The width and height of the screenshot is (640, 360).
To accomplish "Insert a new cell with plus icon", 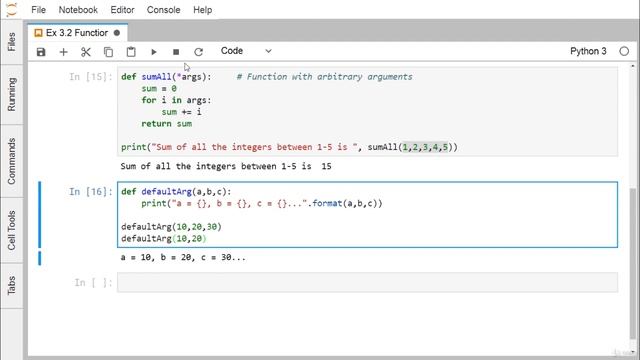I will click(63, 52).
